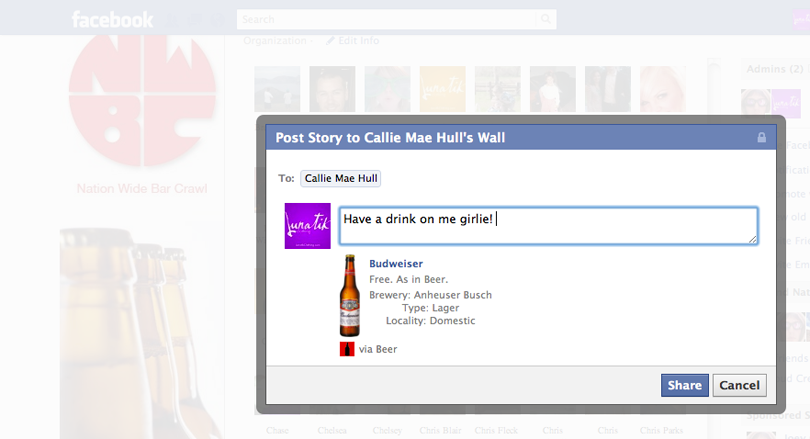Click the Share button in the dialog

click(684, 385)
